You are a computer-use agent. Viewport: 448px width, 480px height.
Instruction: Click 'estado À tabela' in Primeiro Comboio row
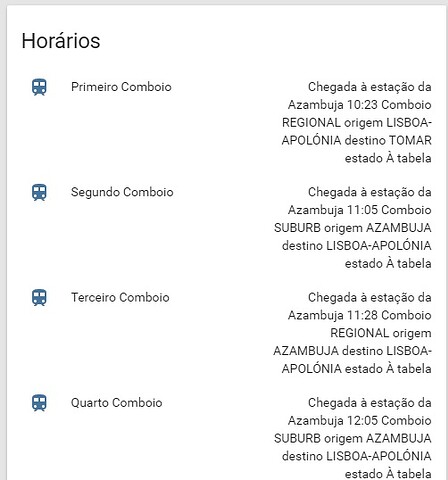tap(388, 158)
